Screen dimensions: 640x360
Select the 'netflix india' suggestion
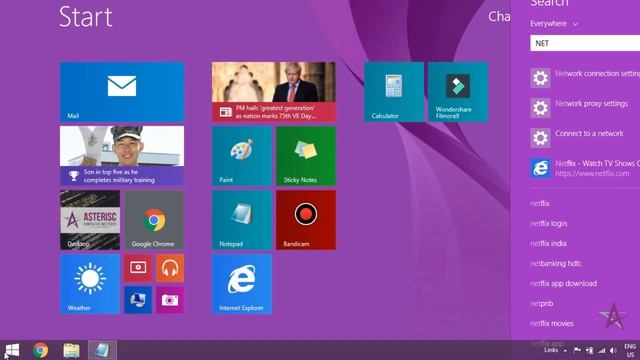[x=548, y=243]
